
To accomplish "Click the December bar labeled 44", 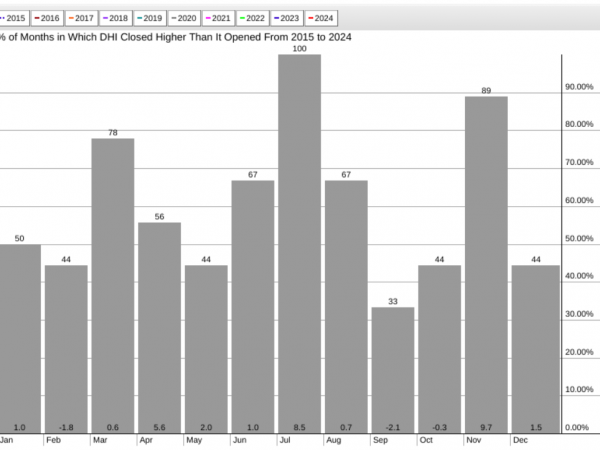I will click(536, 349).
